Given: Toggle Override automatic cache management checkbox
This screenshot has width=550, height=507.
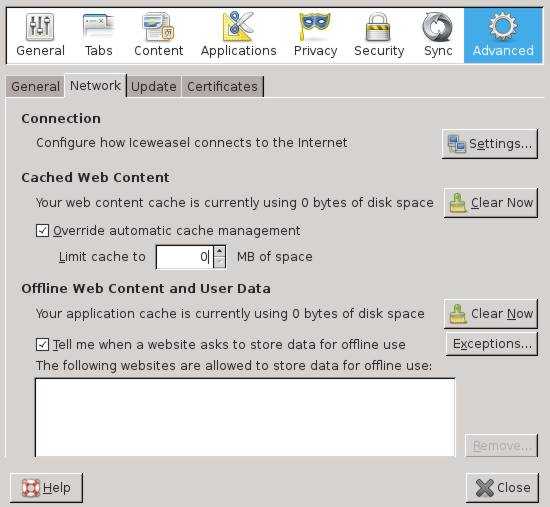Looking at the screenshot, I should 42,231.
